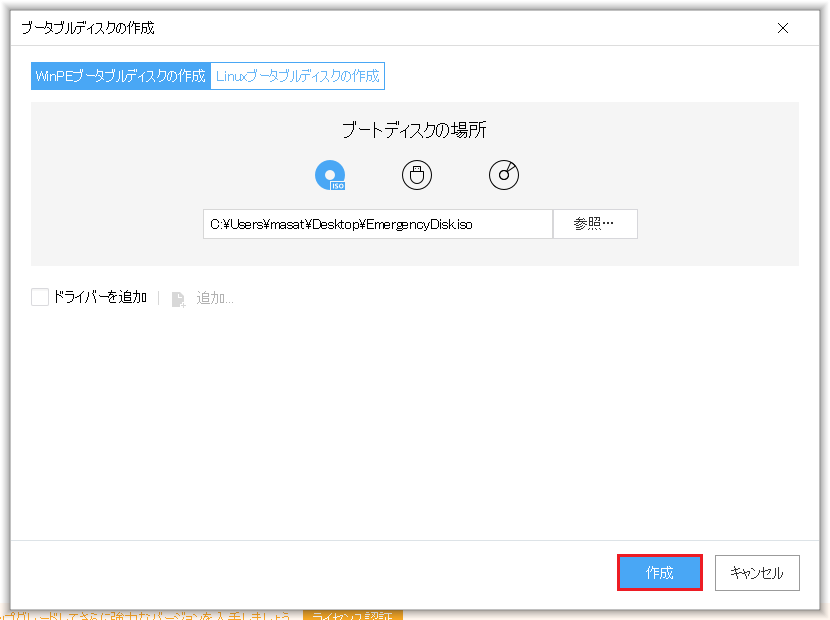Click the 作成 button to create disk
The image size is (830, 620).
pos(659,572)
